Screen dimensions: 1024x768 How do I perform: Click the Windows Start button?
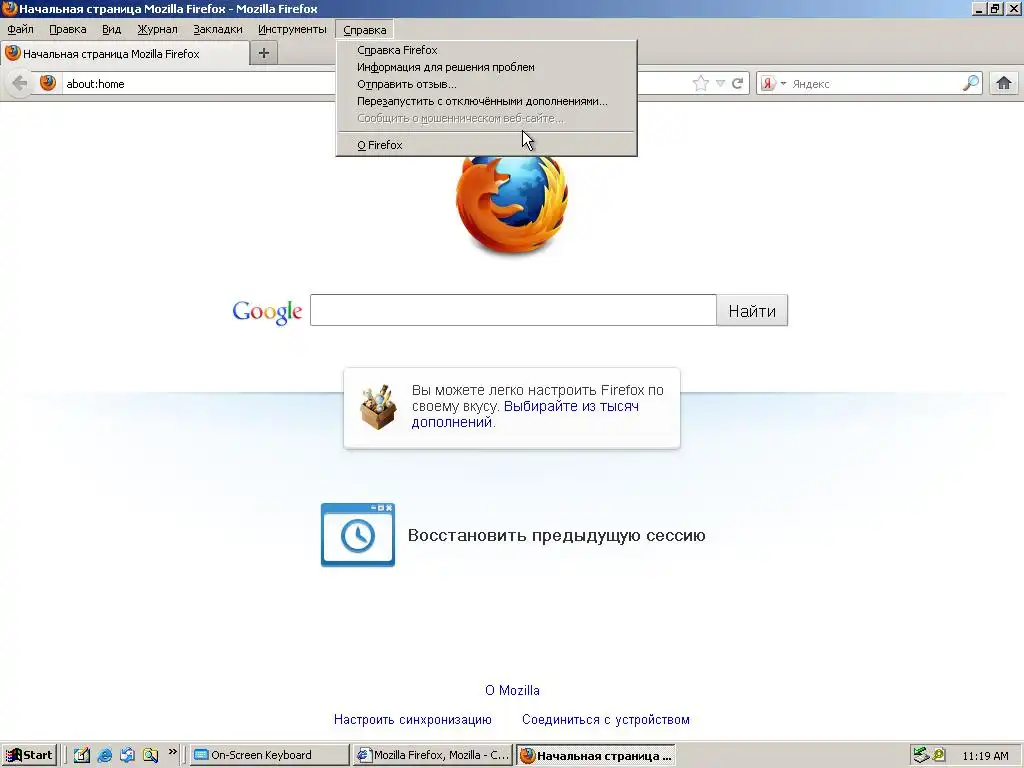coord(29,755)
